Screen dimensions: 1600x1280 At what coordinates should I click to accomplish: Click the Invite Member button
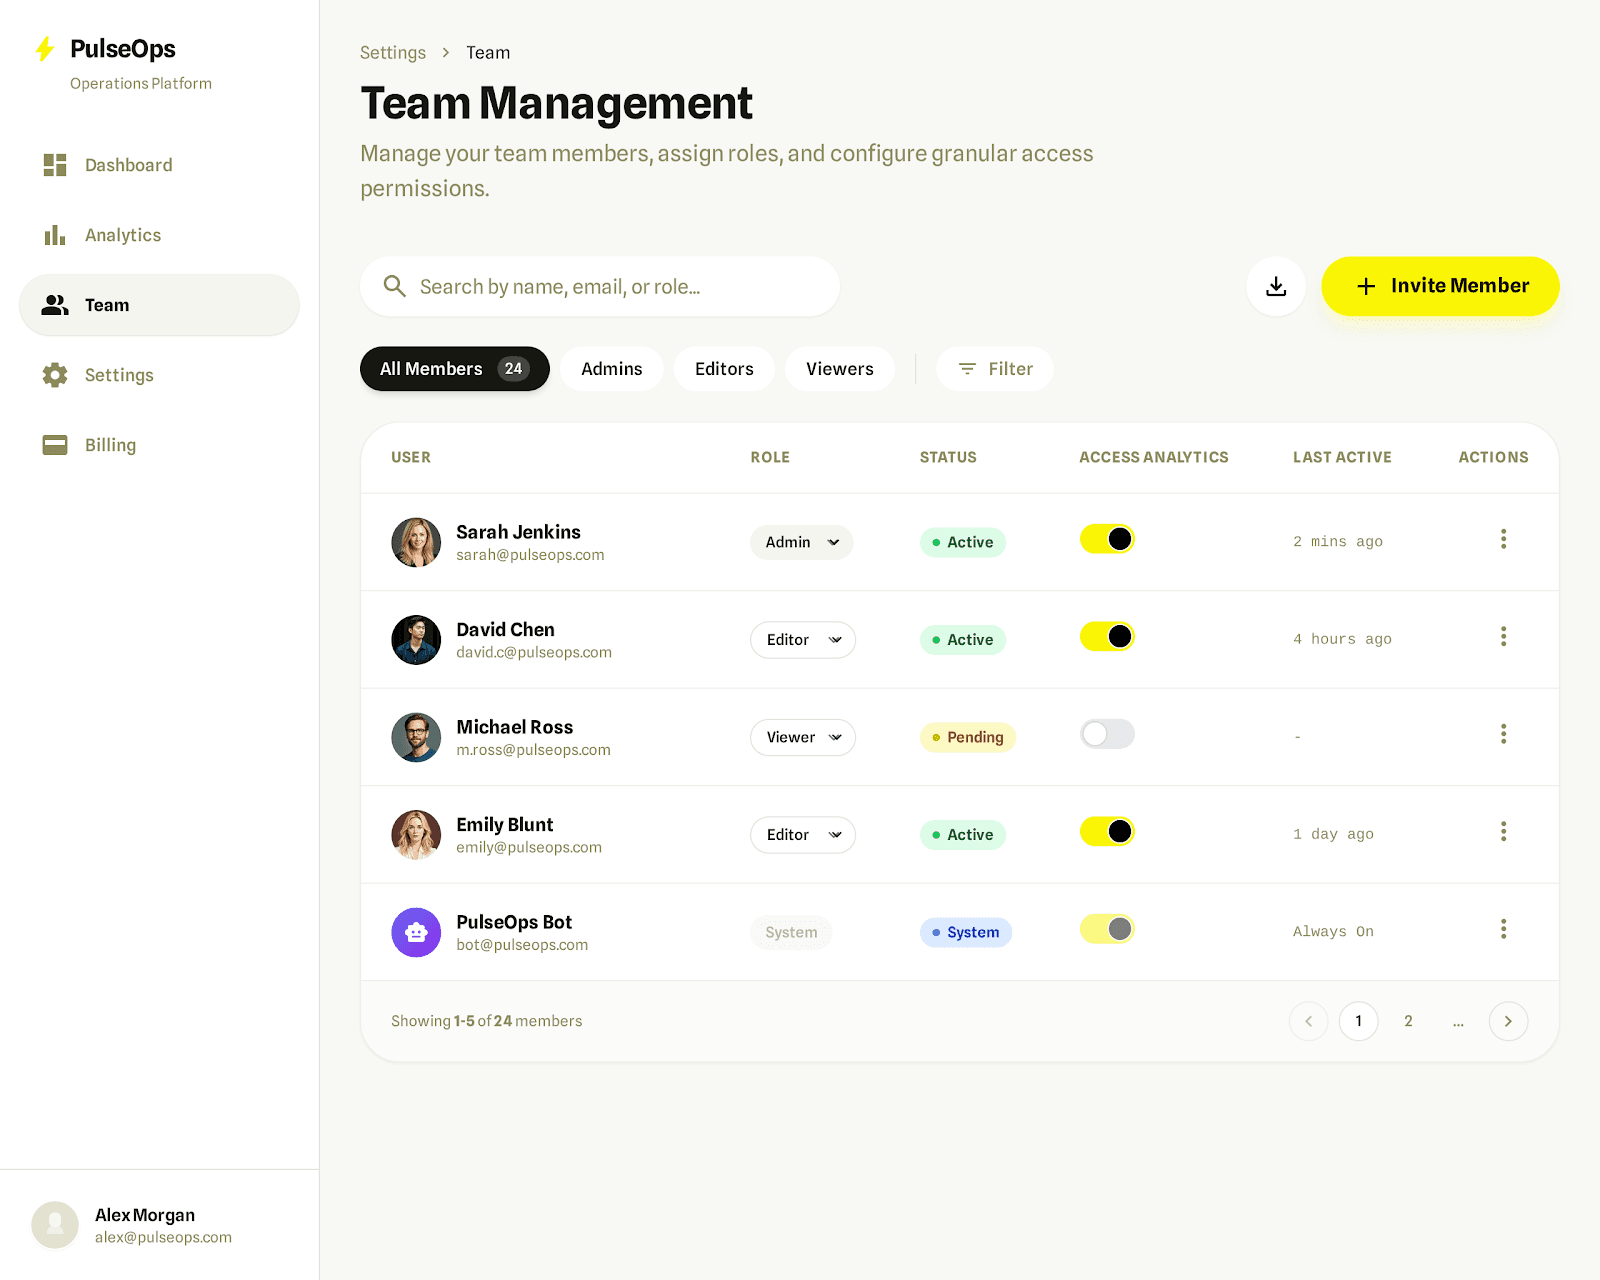coord(1440,286)
